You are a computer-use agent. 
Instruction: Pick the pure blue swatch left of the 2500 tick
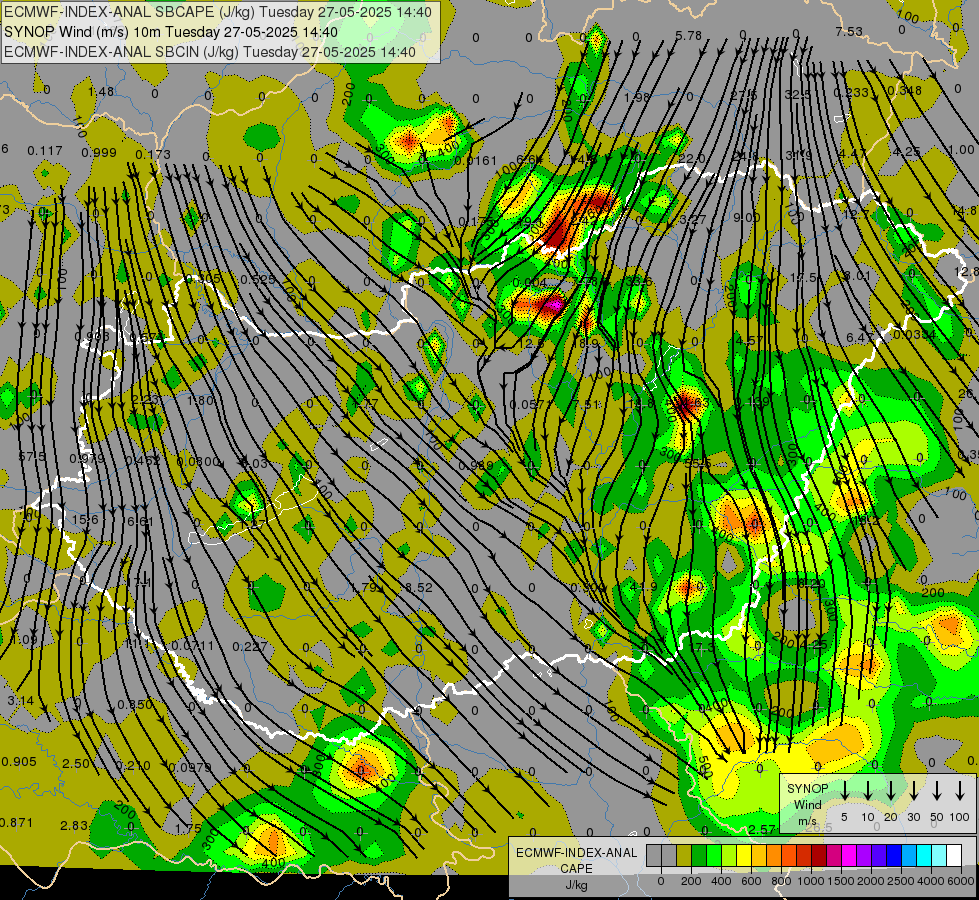coord(893,855)
